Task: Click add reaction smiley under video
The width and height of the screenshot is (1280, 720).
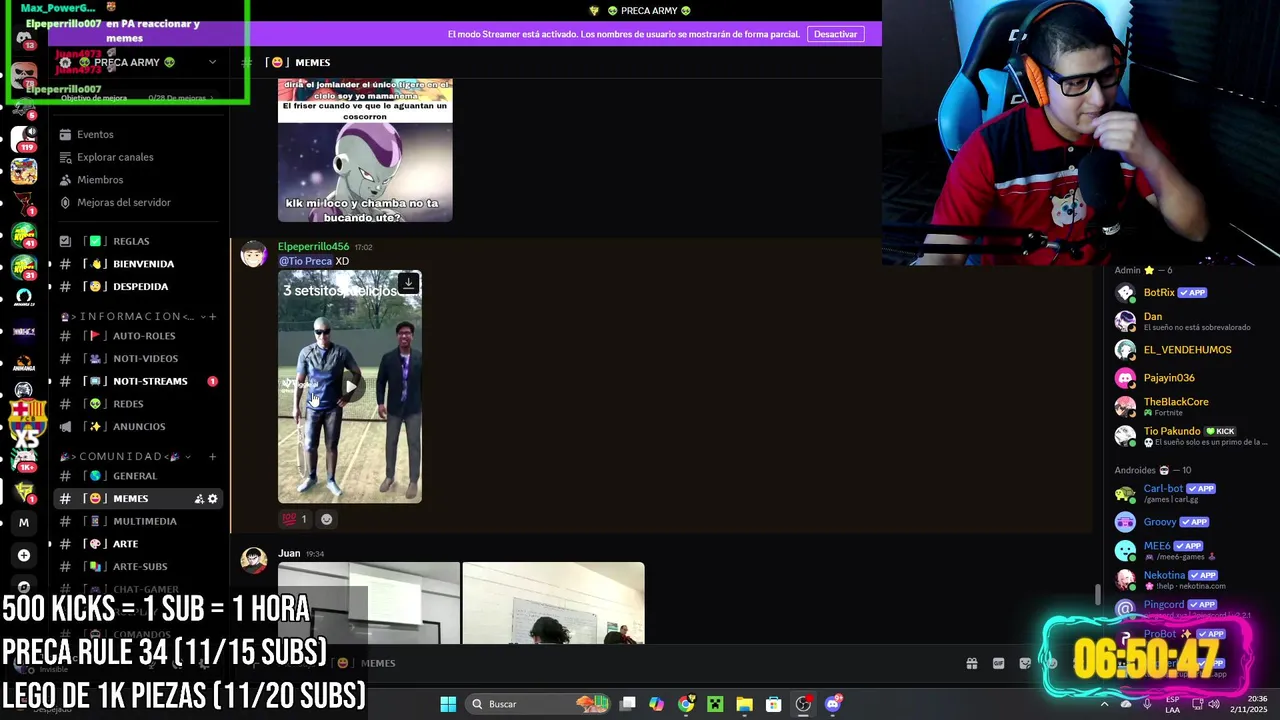Action: [326, 519]
